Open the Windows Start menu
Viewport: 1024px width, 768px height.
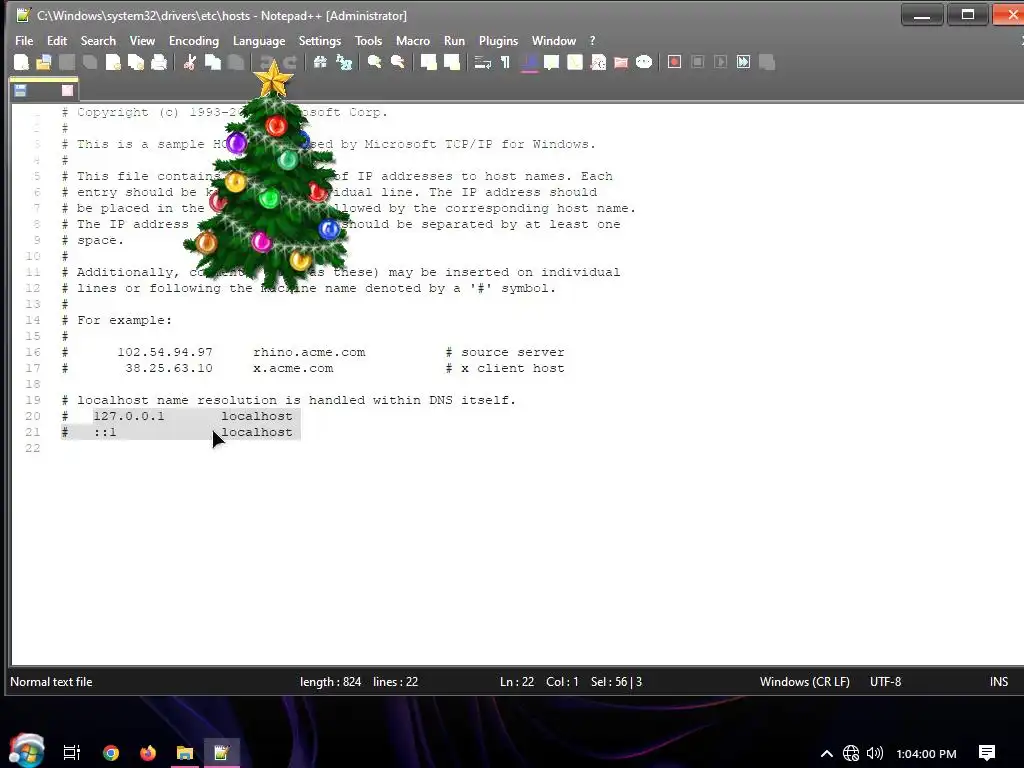(x=26, y=751)
